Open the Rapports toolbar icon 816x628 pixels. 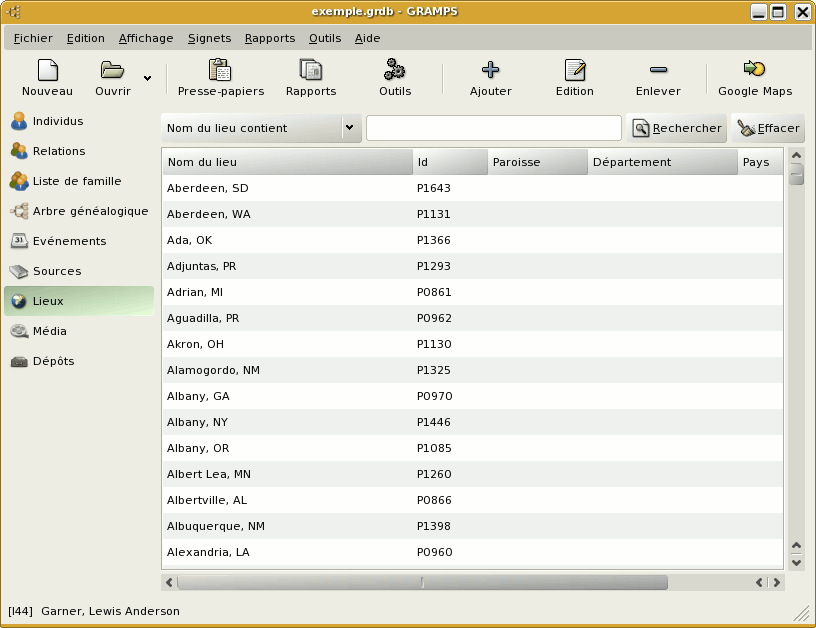tap(310, 71)
